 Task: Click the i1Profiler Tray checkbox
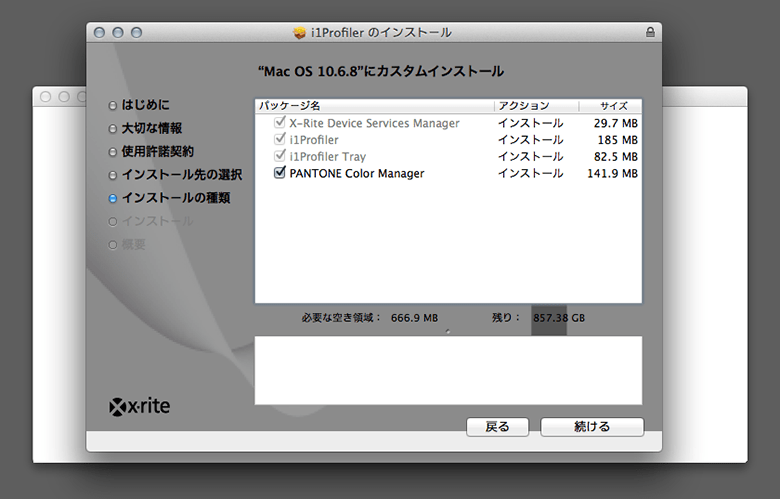pyautogui.click(x=280, y=156)
